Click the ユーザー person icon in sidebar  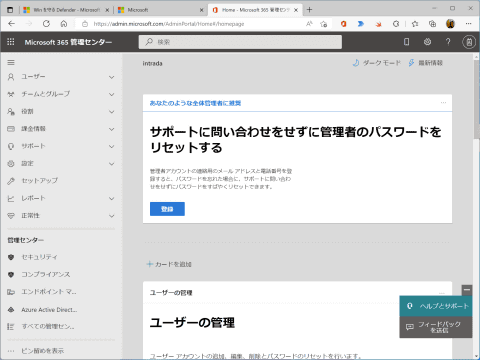[x=11, y=77]
